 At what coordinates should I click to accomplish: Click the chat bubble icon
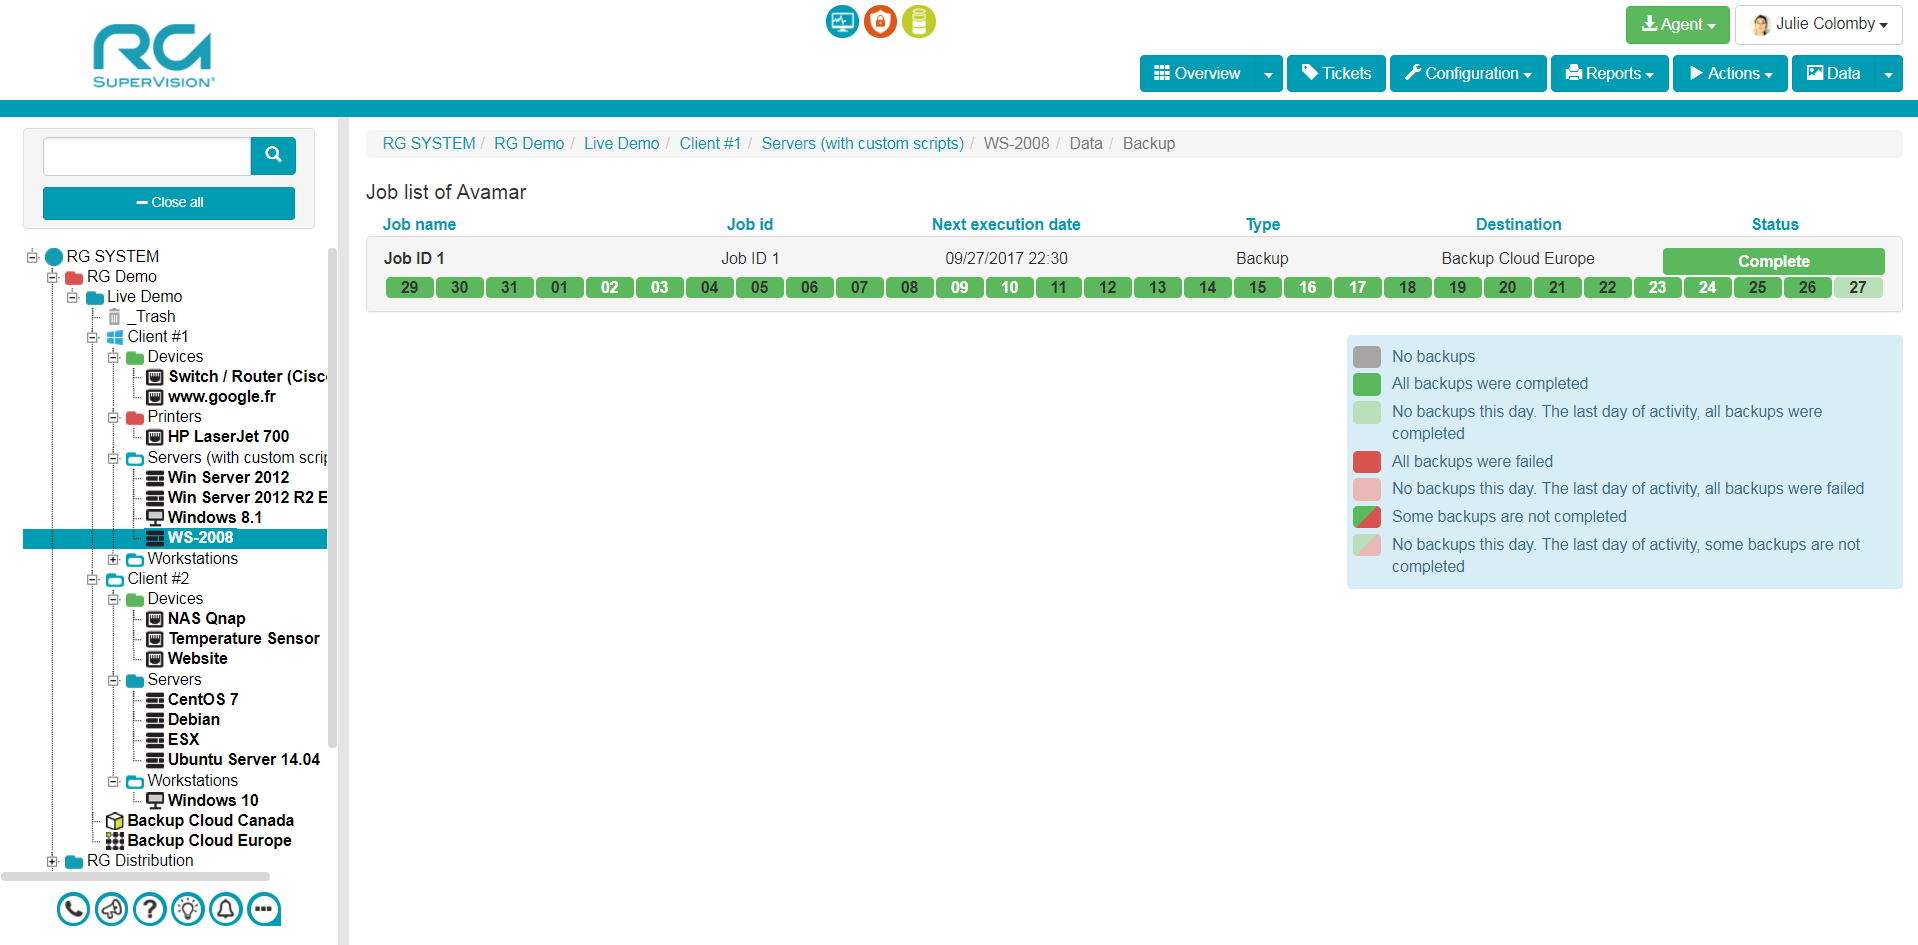263,909
